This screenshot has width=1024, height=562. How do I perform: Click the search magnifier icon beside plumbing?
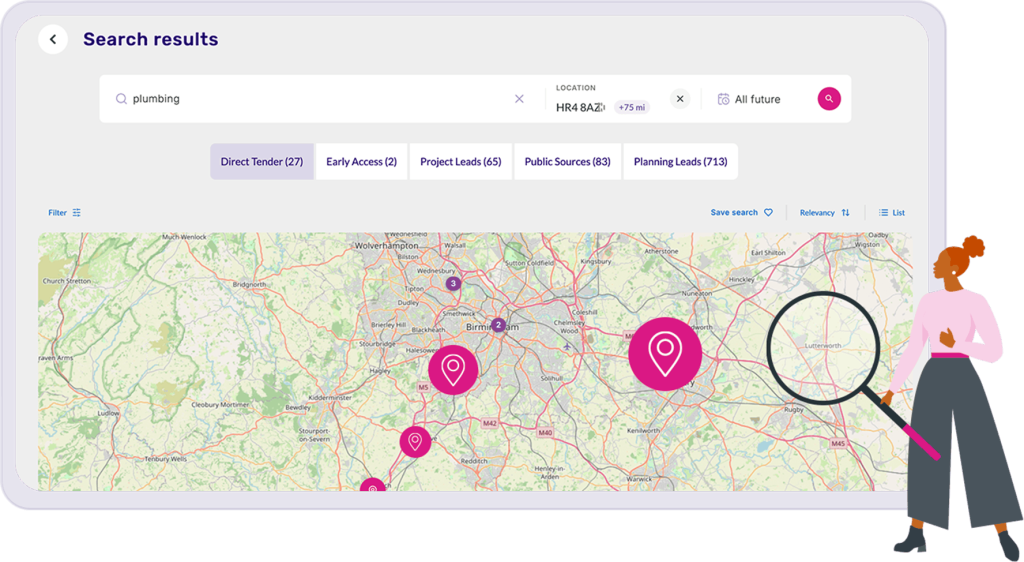[x=121, y=99]
